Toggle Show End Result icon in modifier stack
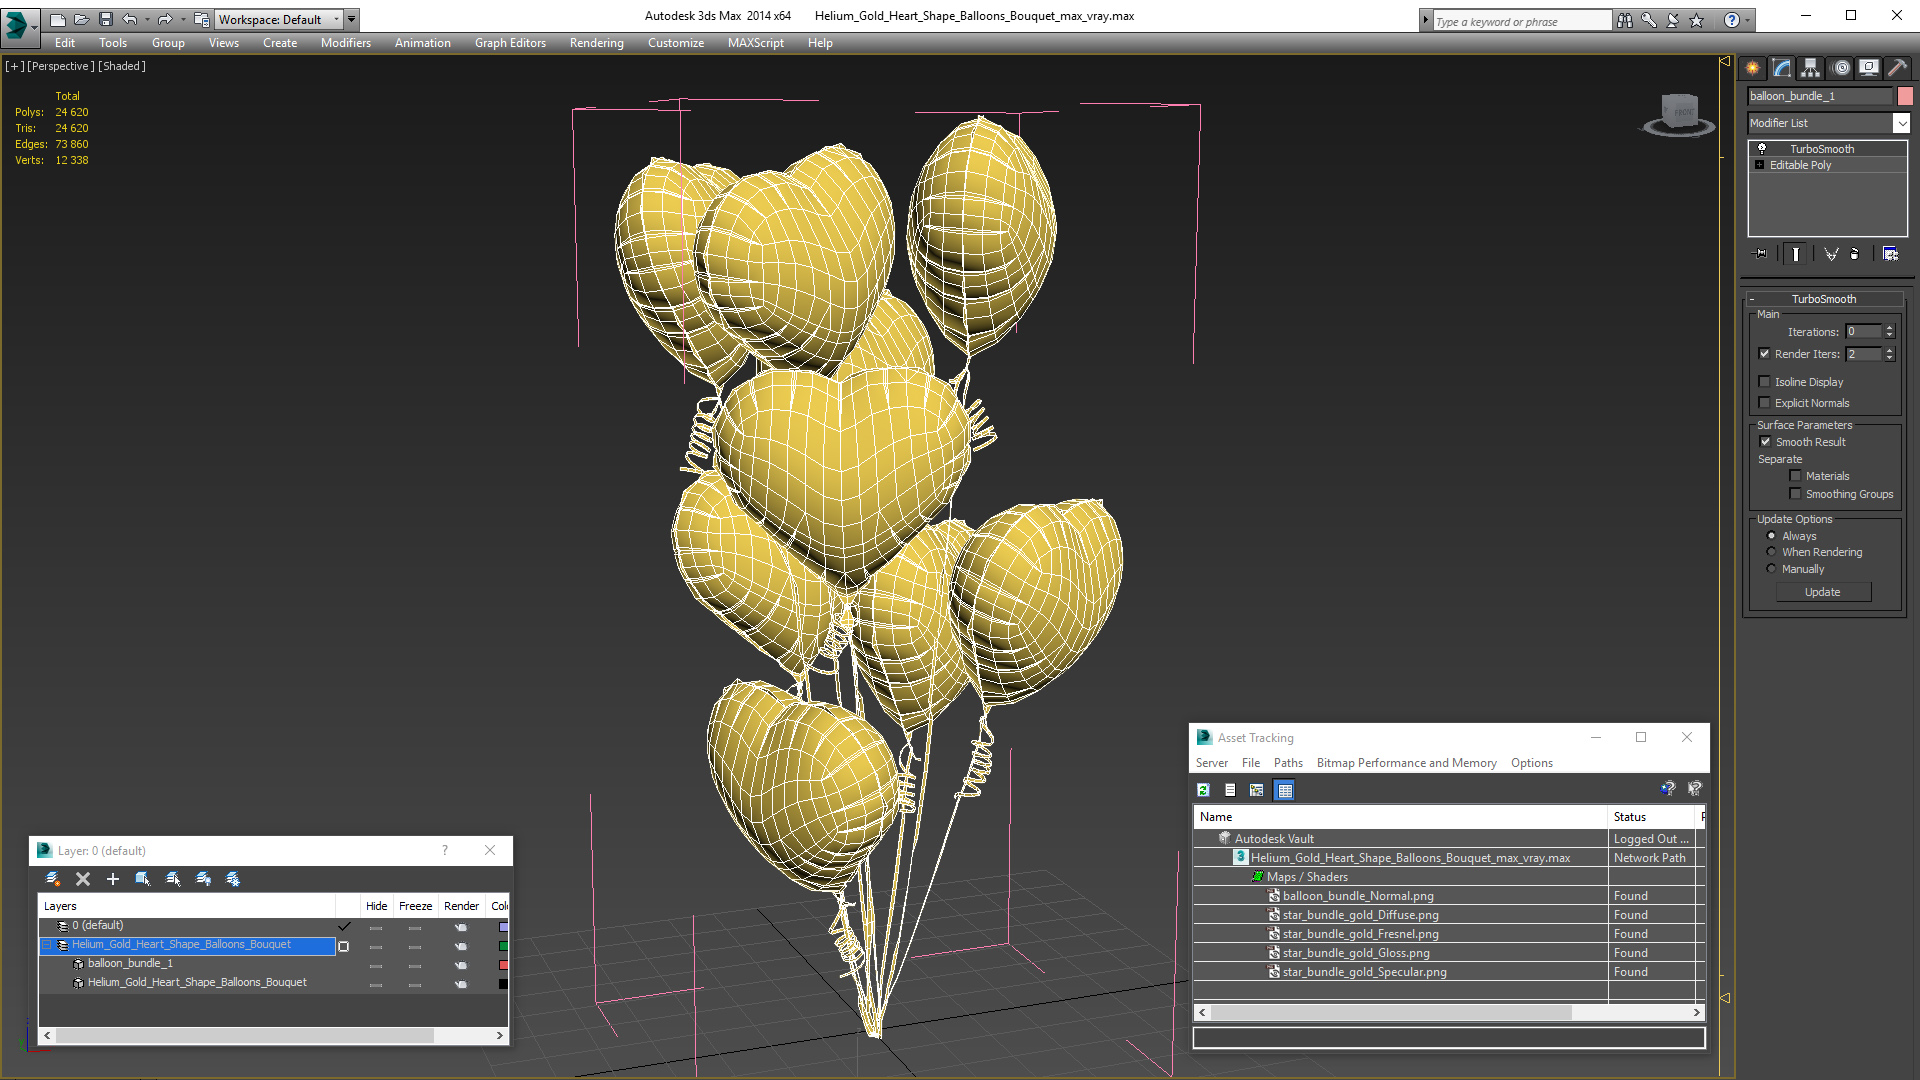 (x=1796, y=254)
